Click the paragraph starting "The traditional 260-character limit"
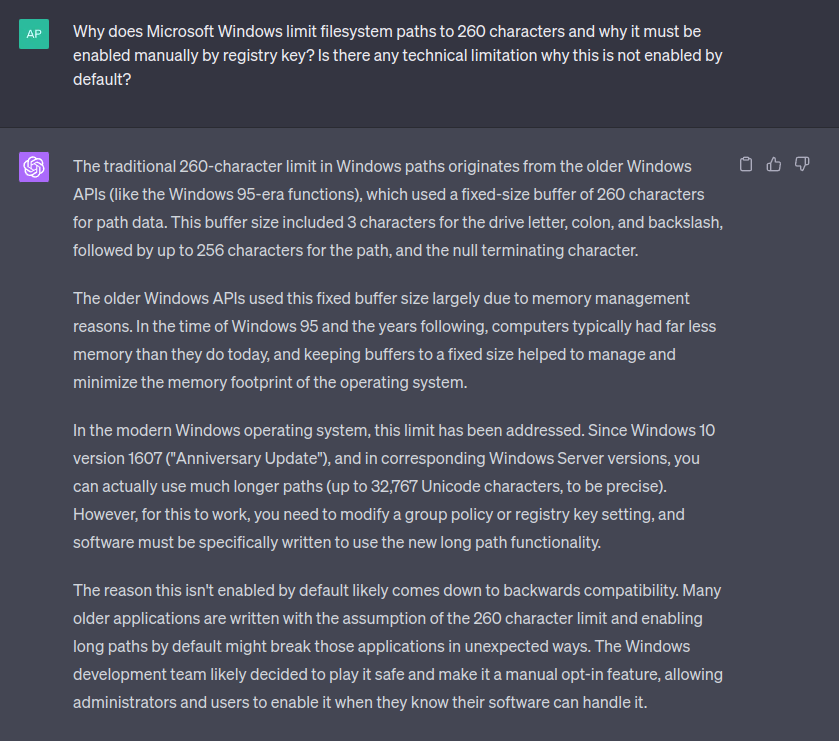Image resolution: width=839 pixels, height=741 pixels. click(x=397, y=208)
